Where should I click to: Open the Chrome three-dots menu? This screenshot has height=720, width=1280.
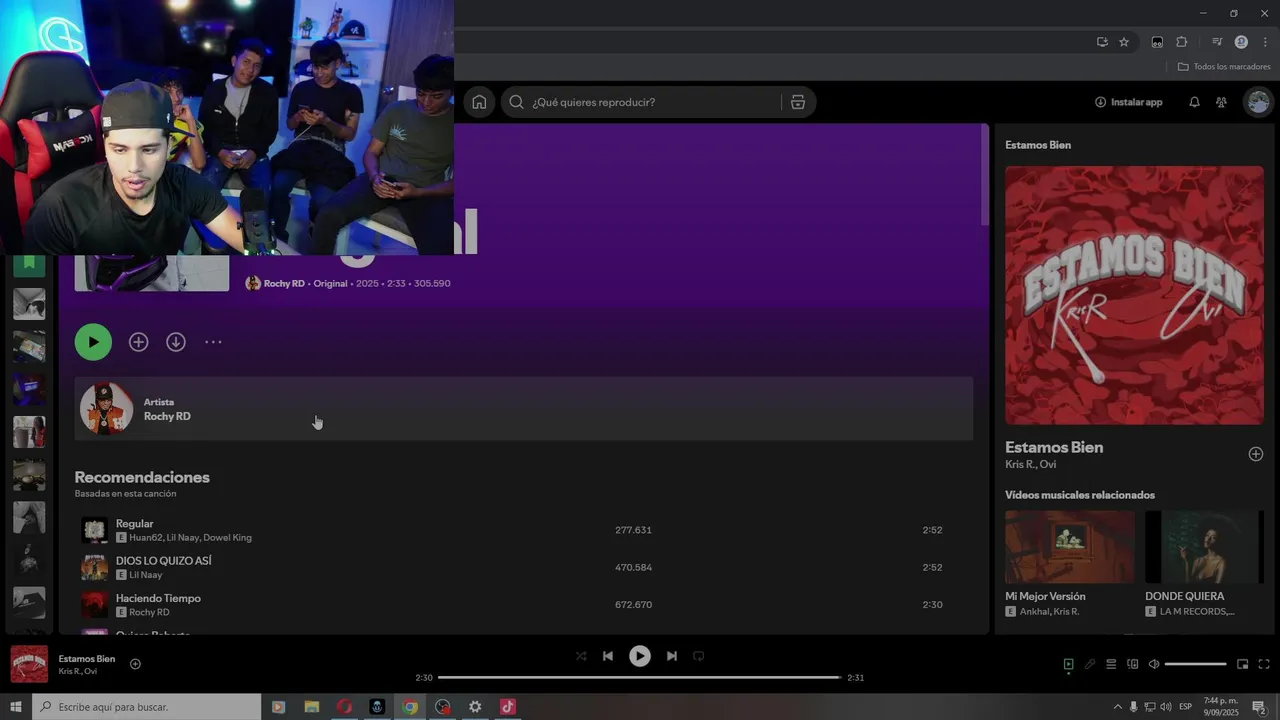1265,42
